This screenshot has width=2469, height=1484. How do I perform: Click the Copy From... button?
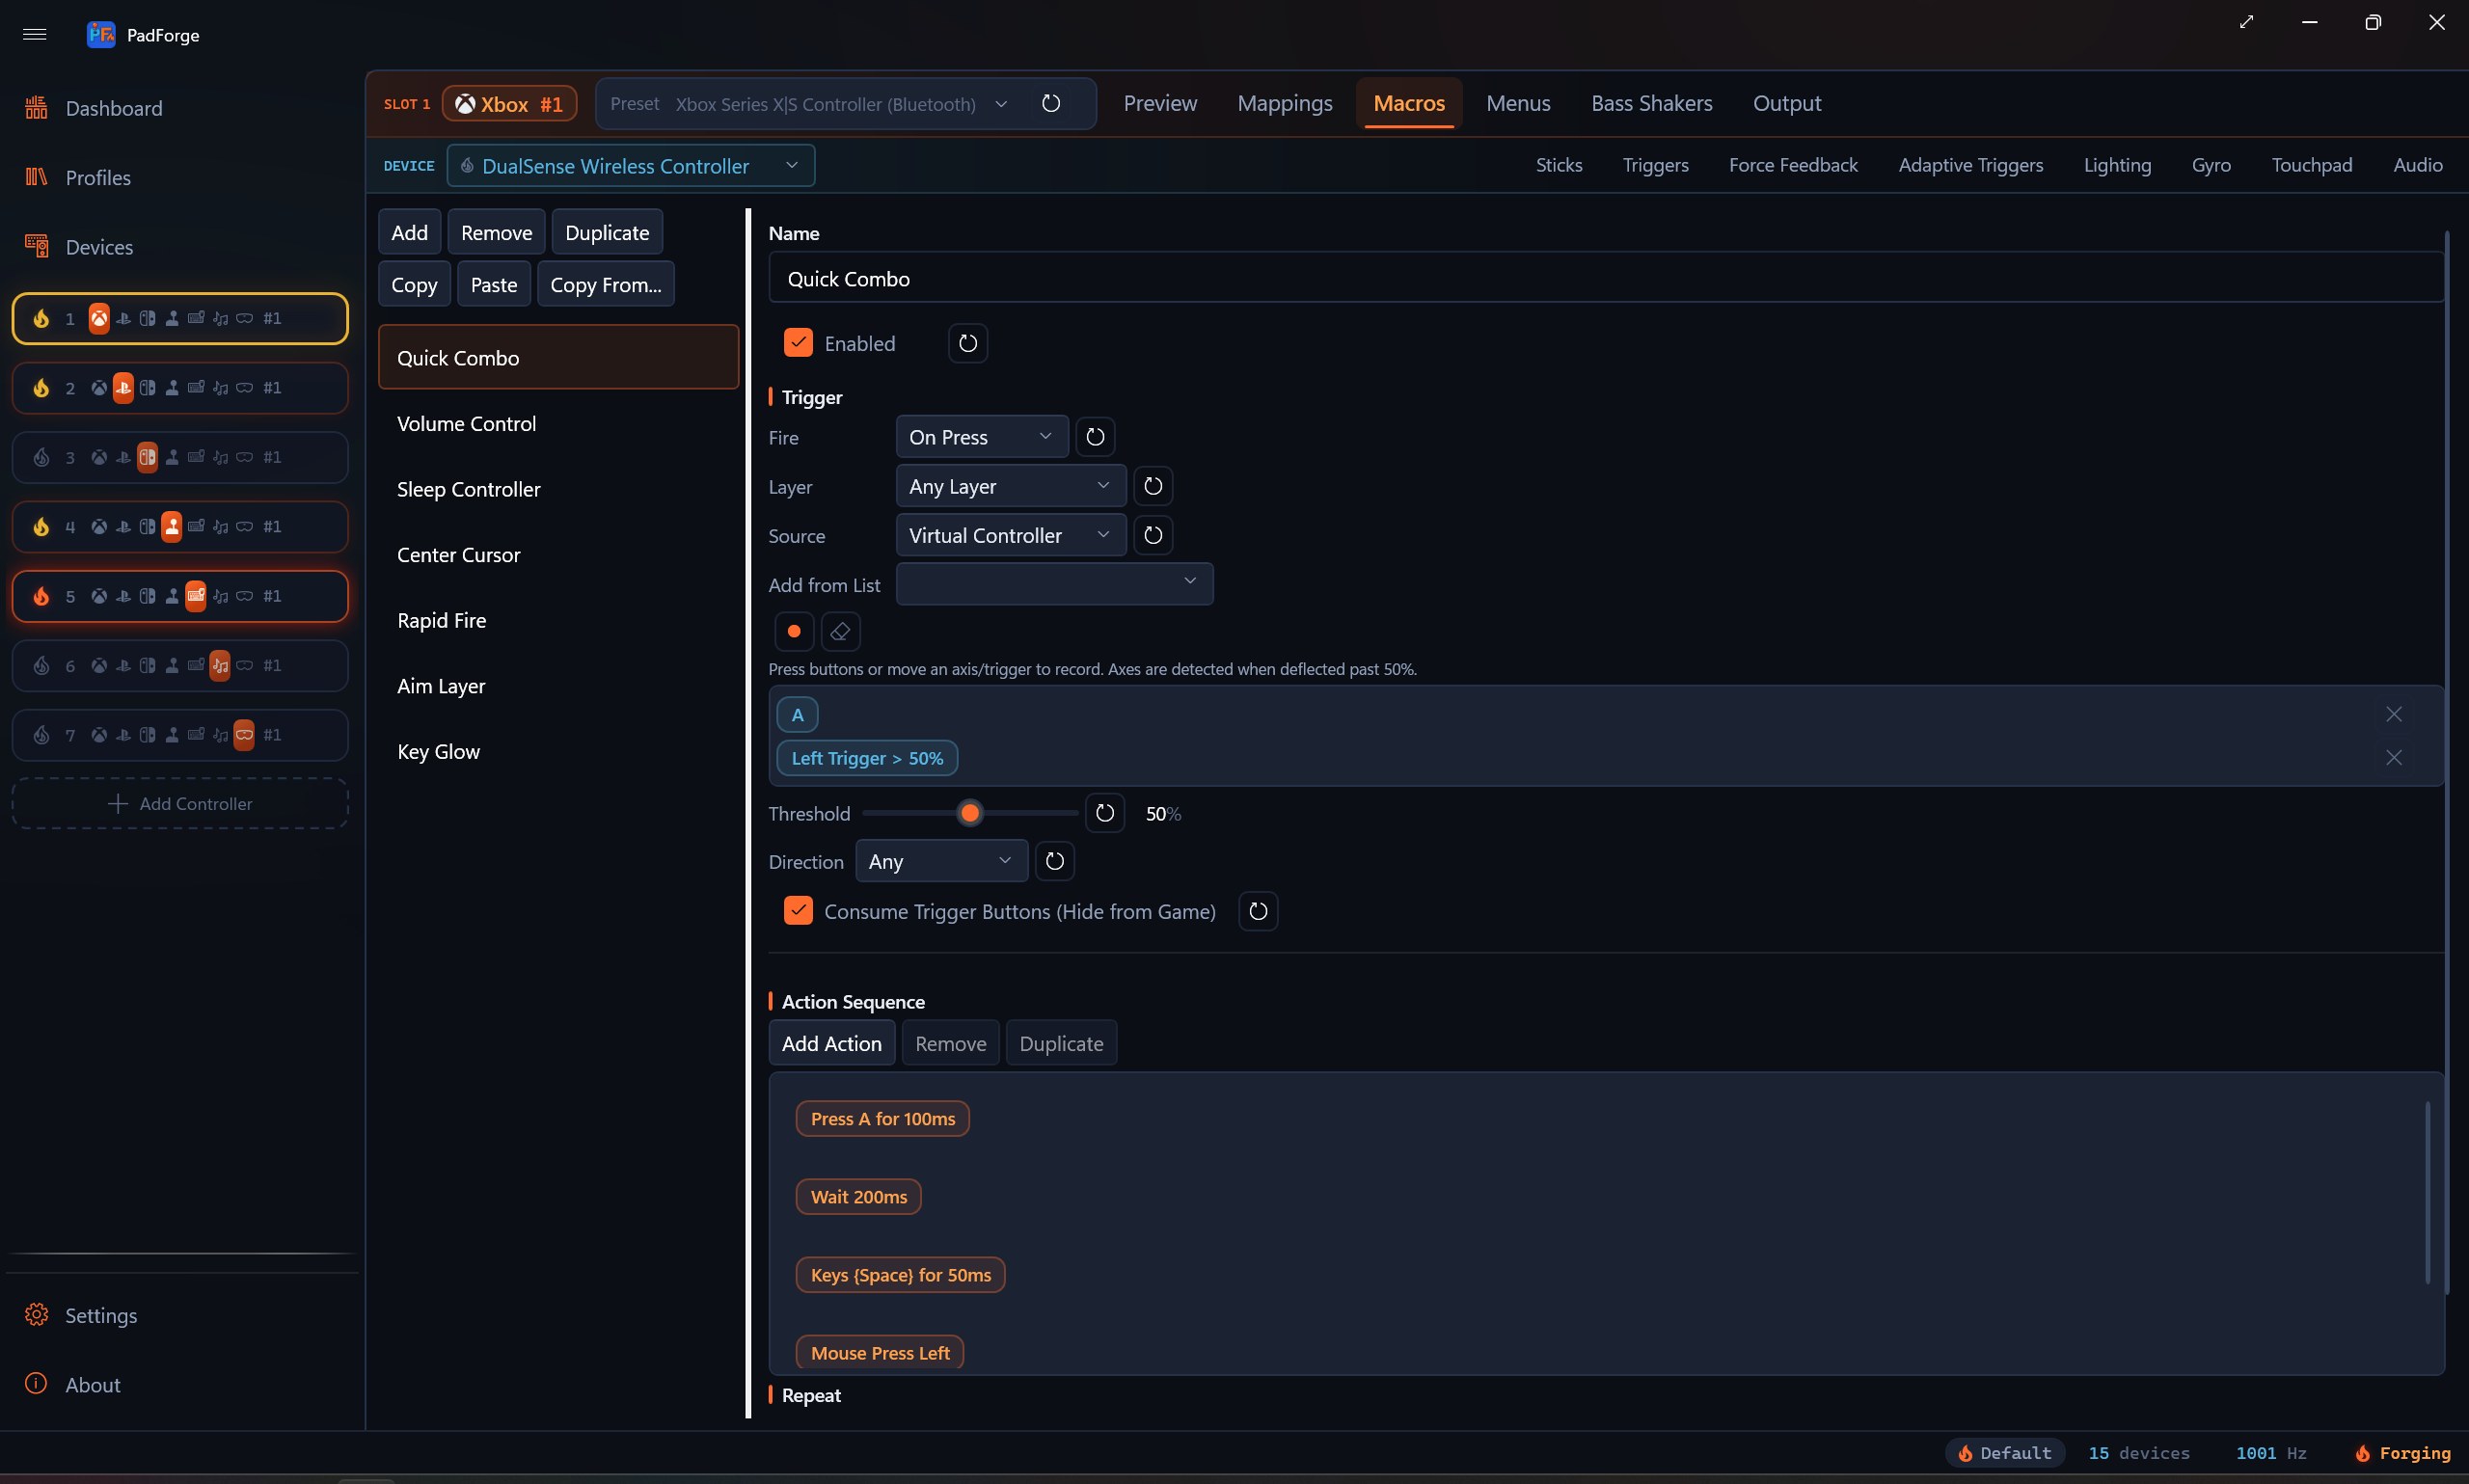pyautogui.click(x=606, y=284)
